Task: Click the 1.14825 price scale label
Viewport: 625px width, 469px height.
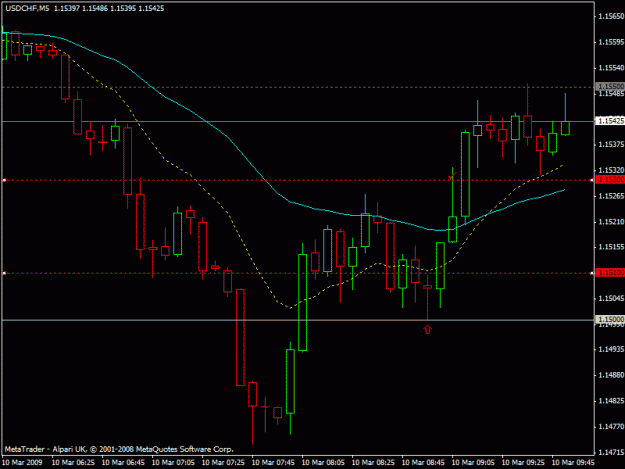Action: click(611, 401)
